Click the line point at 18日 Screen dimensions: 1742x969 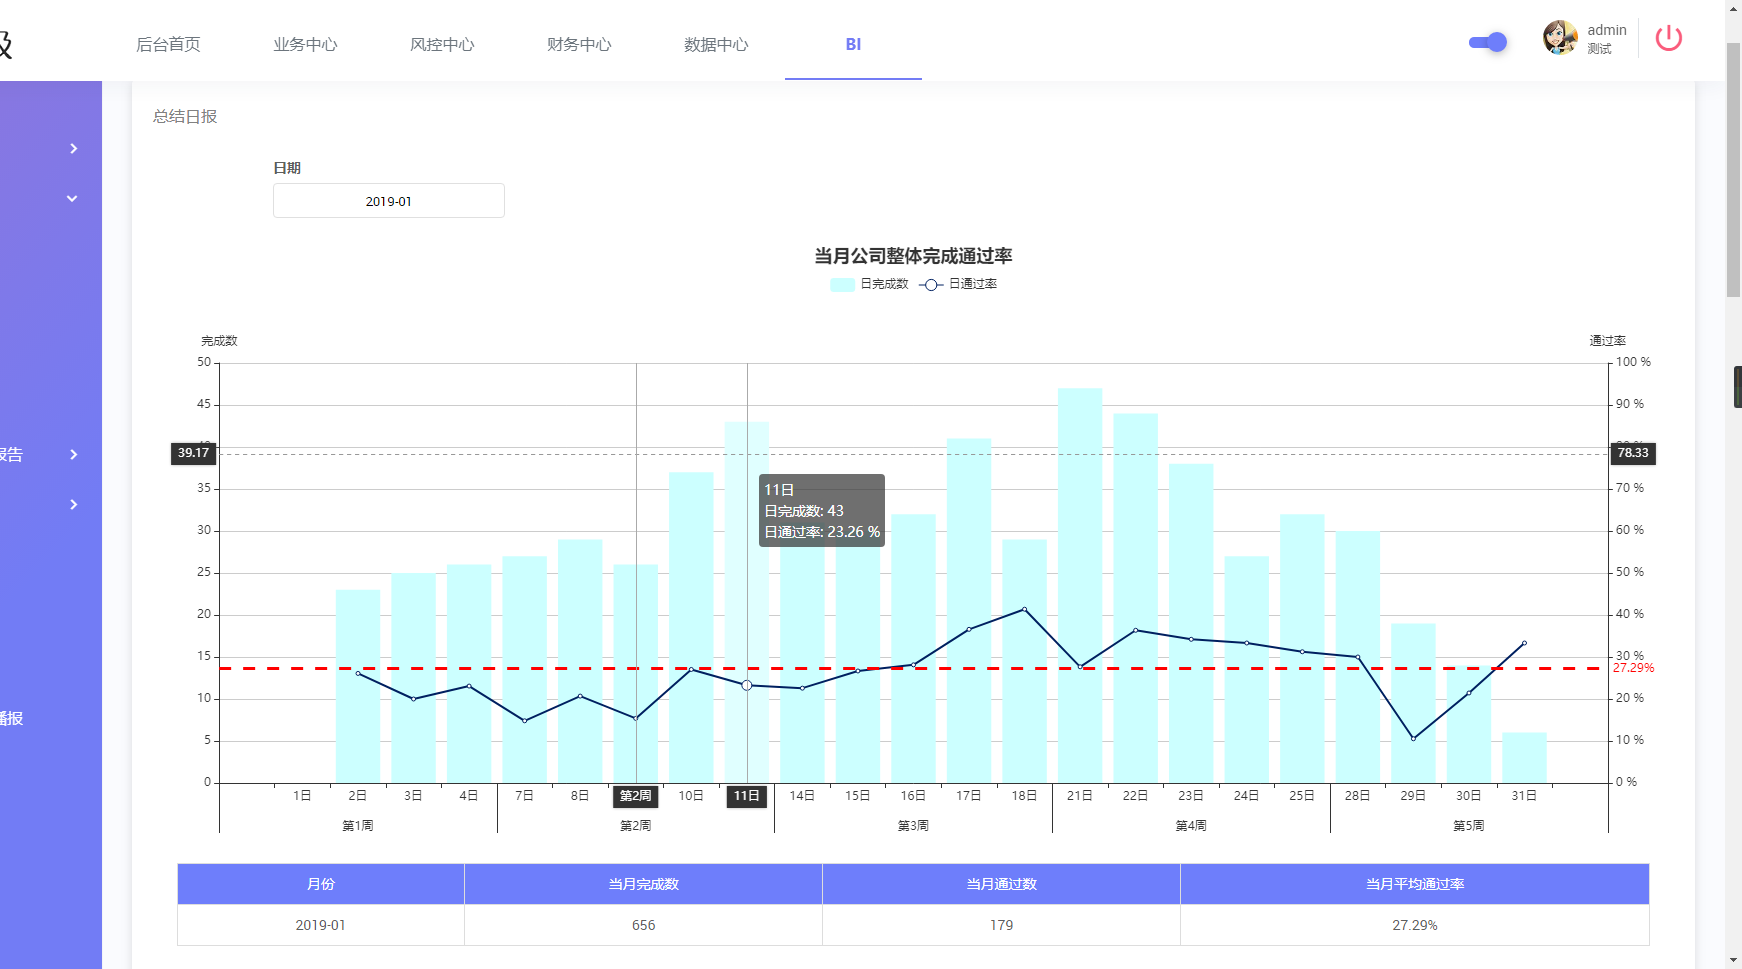pyautogui.click(x=1024, y=609)
